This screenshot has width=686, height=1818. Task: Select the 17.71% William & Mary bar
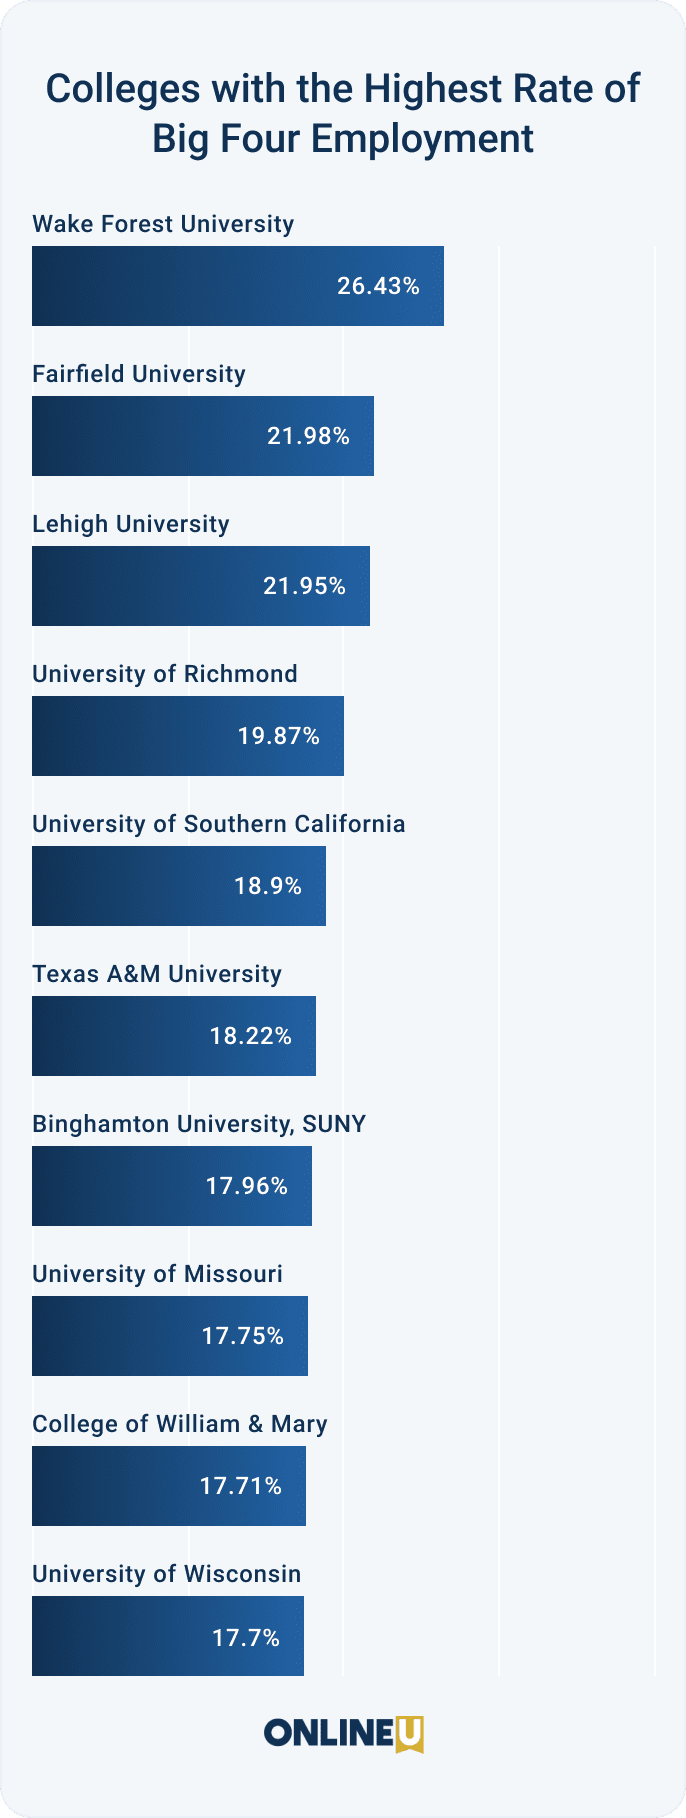[168, 1486]
